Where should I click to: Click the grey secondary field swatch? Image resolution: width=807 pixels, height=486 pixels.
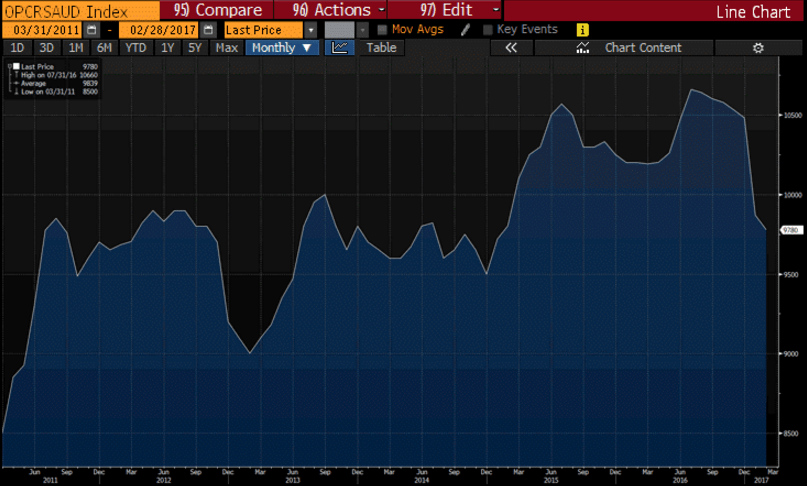point(340,30)
